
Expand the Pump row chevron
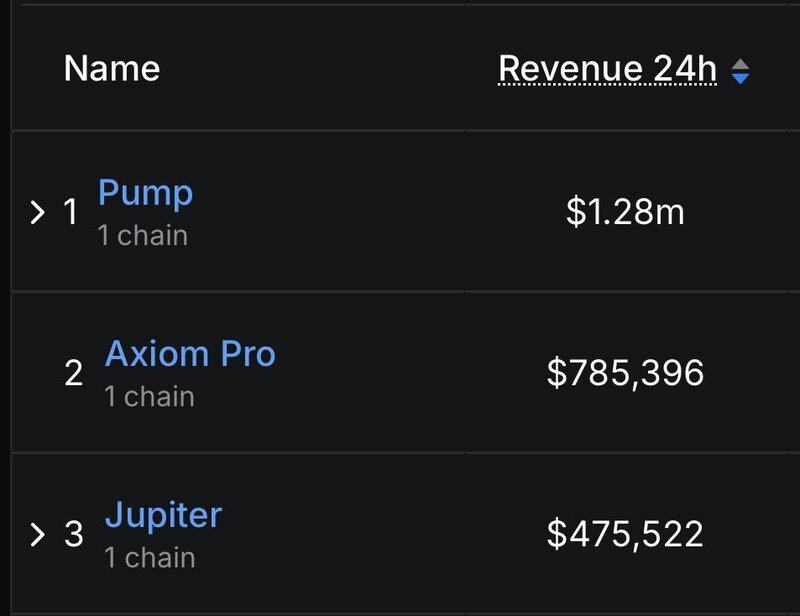pos(38,212)
